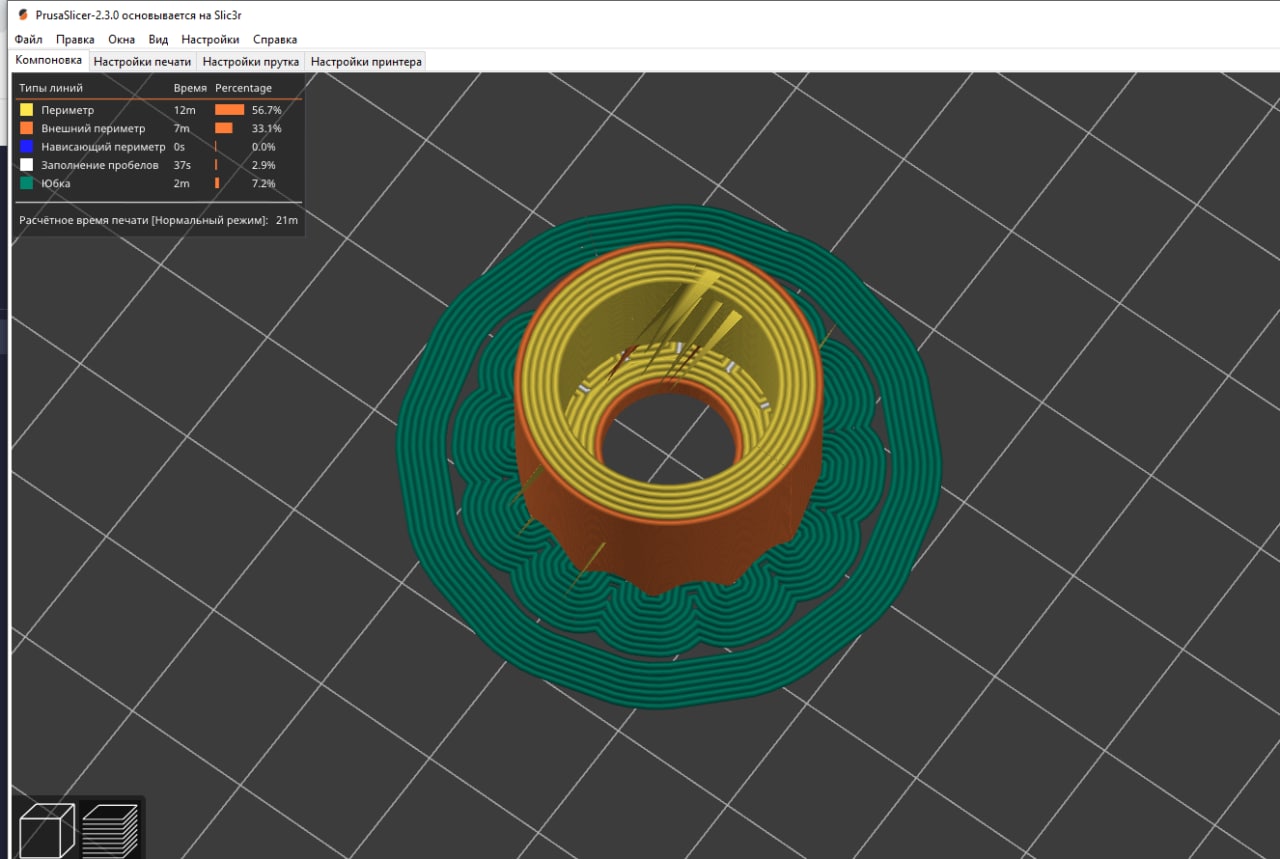The image size is (1280, 859).
Task: Open the Настройки menu
Action: tap(210, 39)
